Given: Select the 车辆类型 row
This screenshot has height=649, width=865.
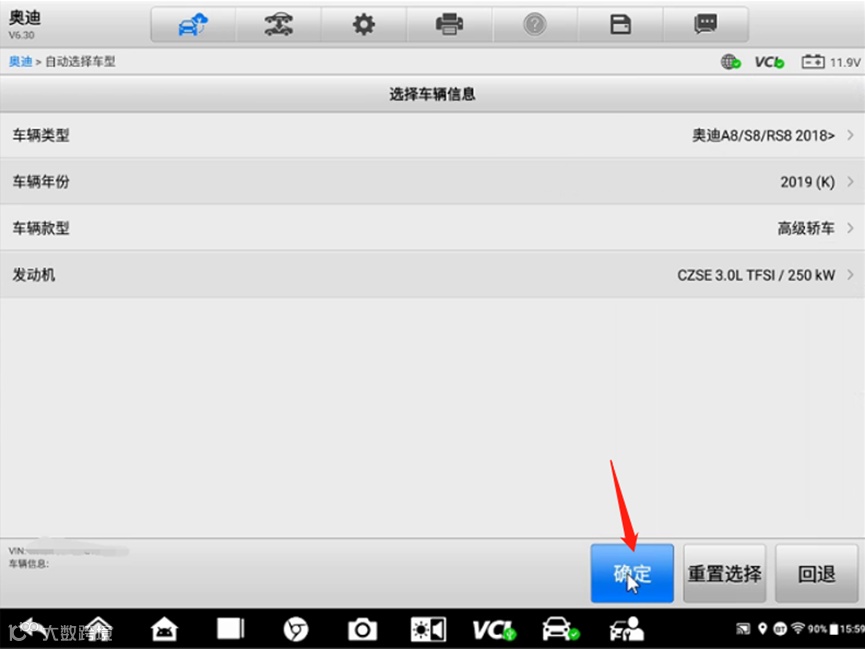Looking at the screenshot, I should click(x=432, y=135).
